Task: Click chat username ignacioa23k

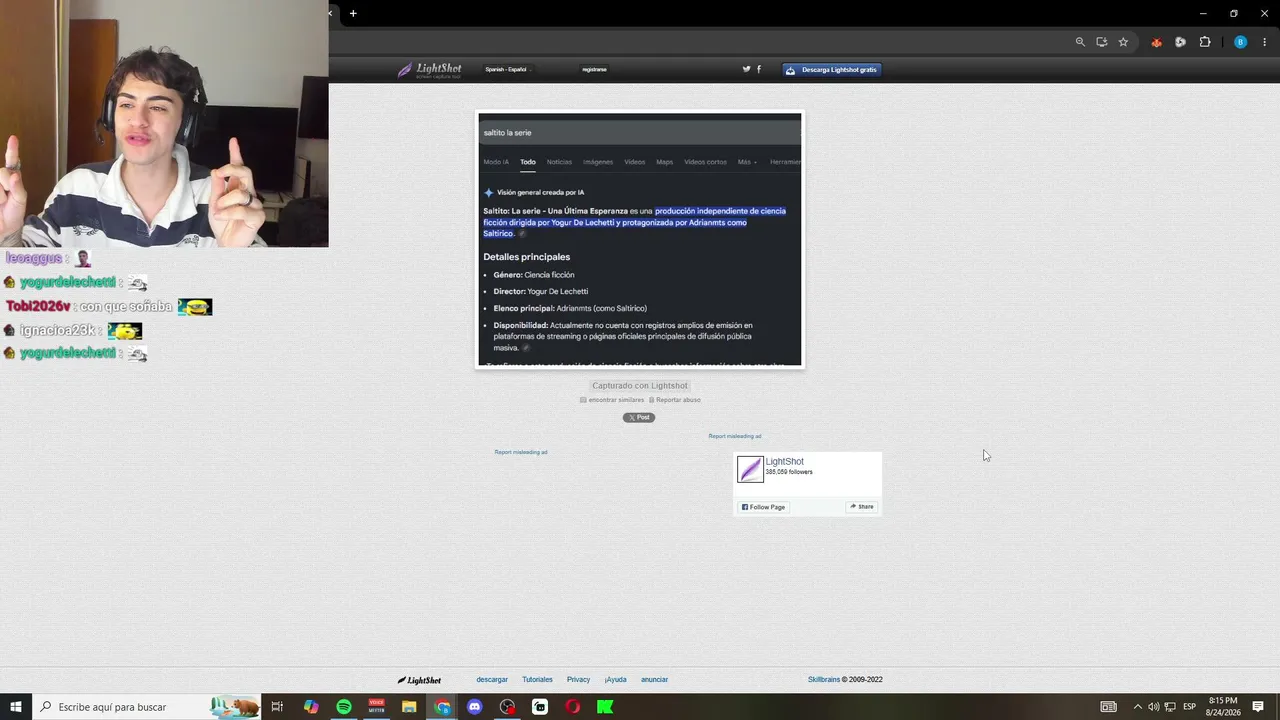Action: 57,331
